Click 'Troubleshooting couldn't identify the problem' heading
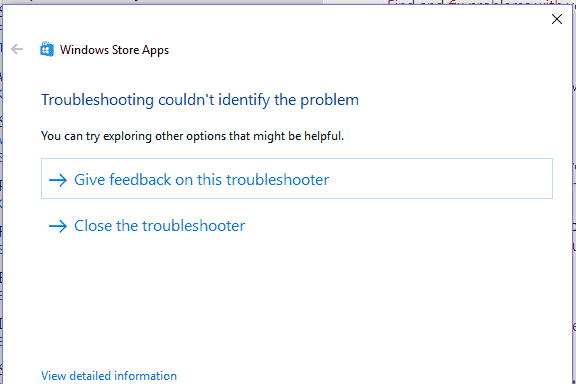 [200, 100]
